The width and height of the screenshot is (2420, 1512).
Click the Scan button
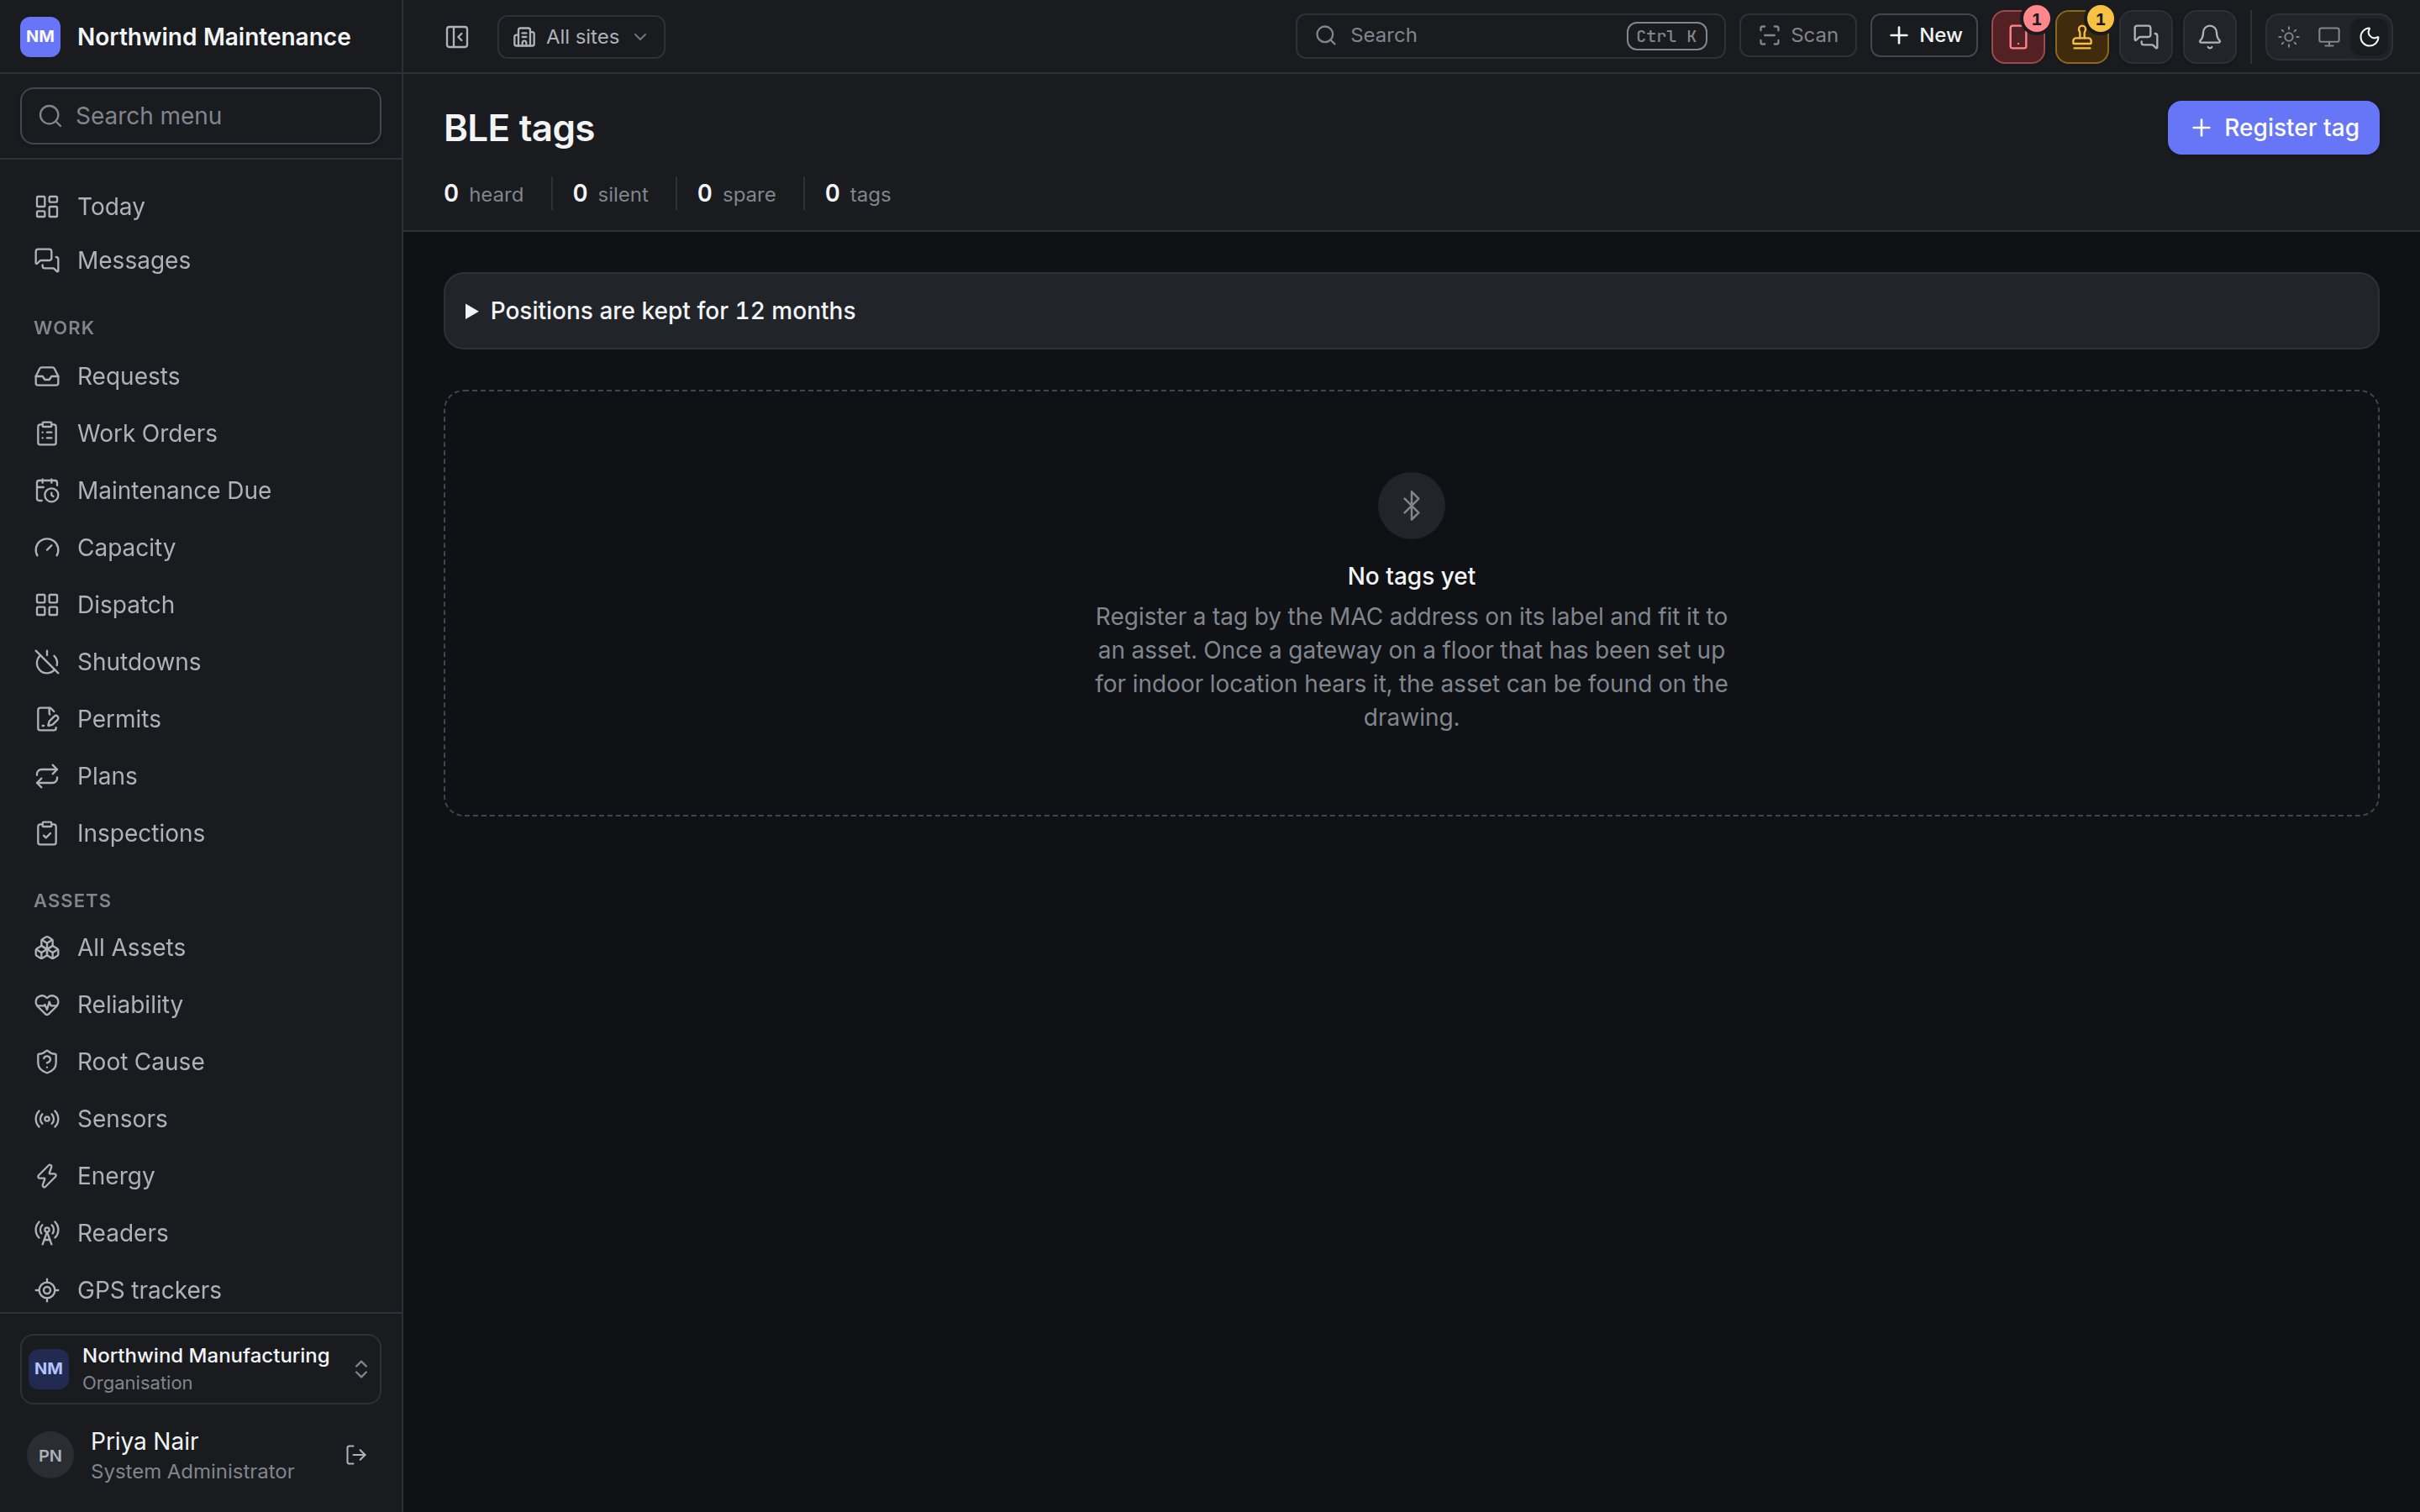tap(1798, 36)
